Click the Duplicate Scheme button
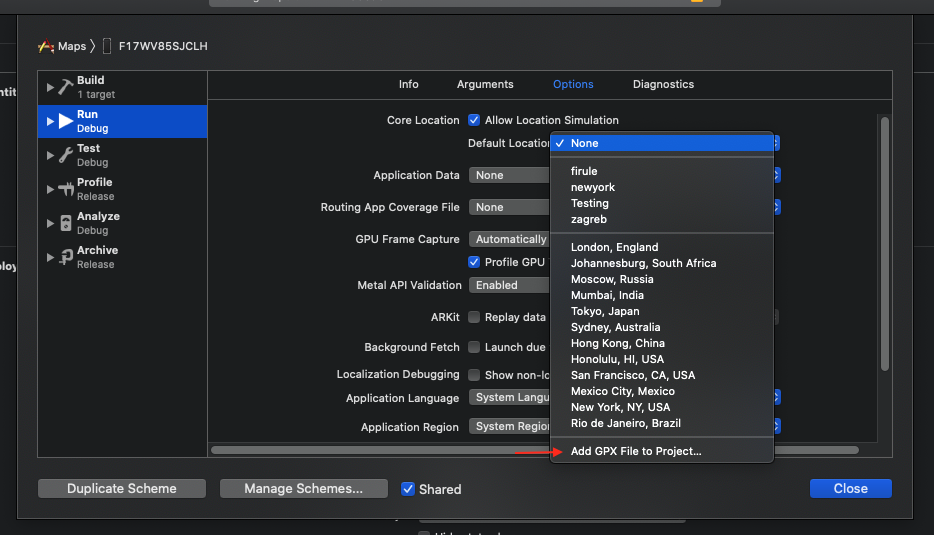Image resolution: width=934 pixels, height=535 pixels. pyautogui.click(x=122, y=489)
